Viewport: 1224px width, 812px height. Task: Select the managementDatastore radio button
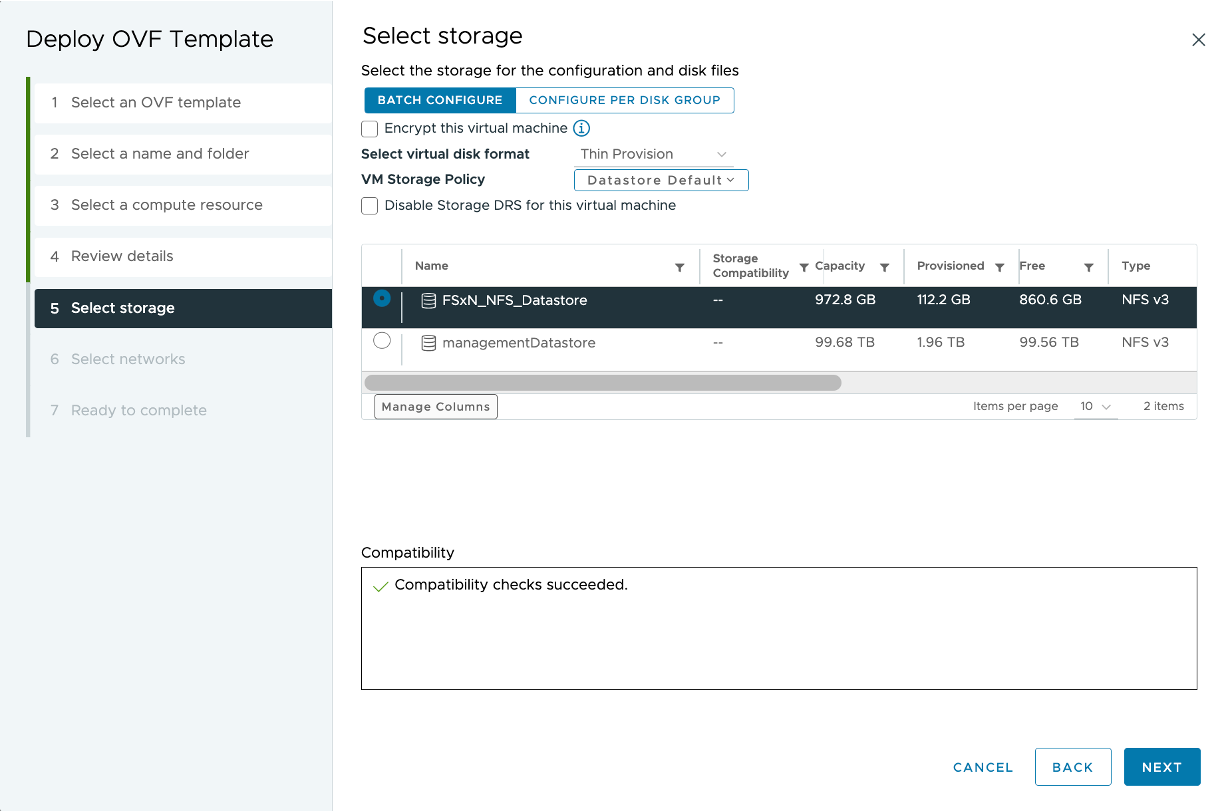coord(381,341)
